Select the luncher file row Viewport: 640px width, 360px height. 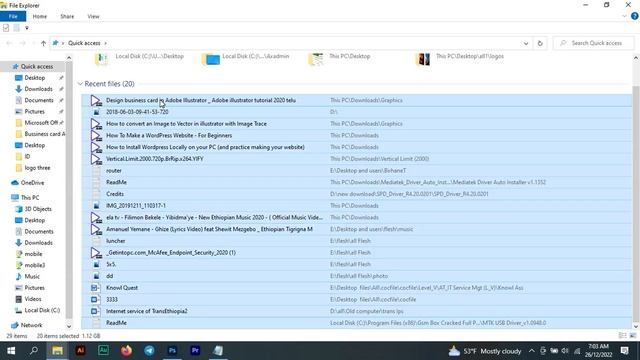tap(356, 241)
